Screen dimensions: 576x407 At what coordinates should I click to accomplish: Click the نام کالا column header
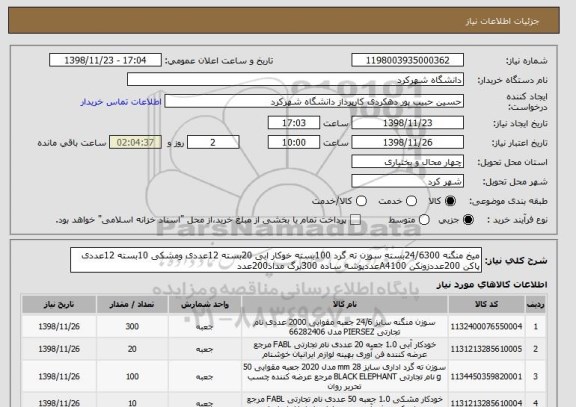(x=345, y=305)
